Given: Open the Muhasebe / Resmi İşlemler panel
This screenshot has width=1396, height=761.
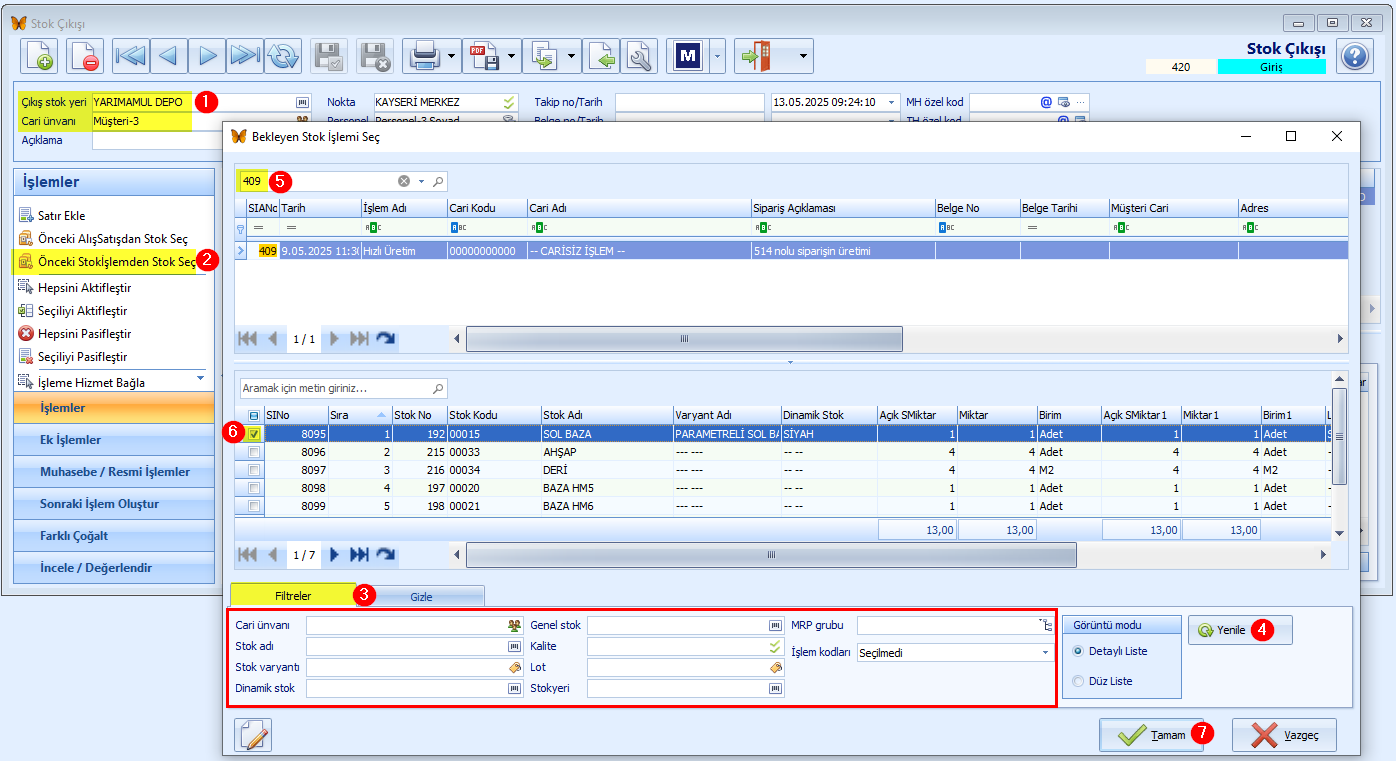Looking at the screenshot, I should pyautogui.click(x=114, y=472).
